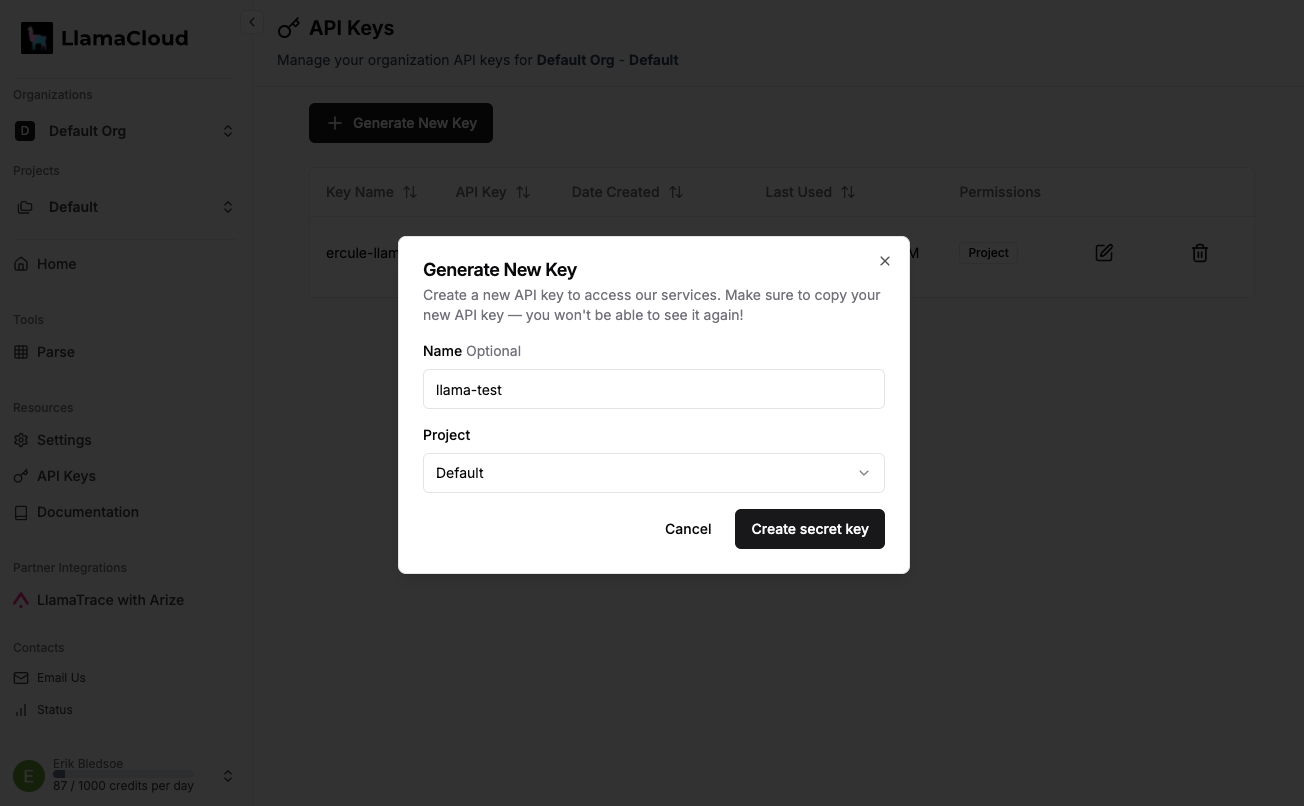Screen dimensions: 1304x806
Task: Close the Generate New Key dialog
Action: (x=884, y=261)
